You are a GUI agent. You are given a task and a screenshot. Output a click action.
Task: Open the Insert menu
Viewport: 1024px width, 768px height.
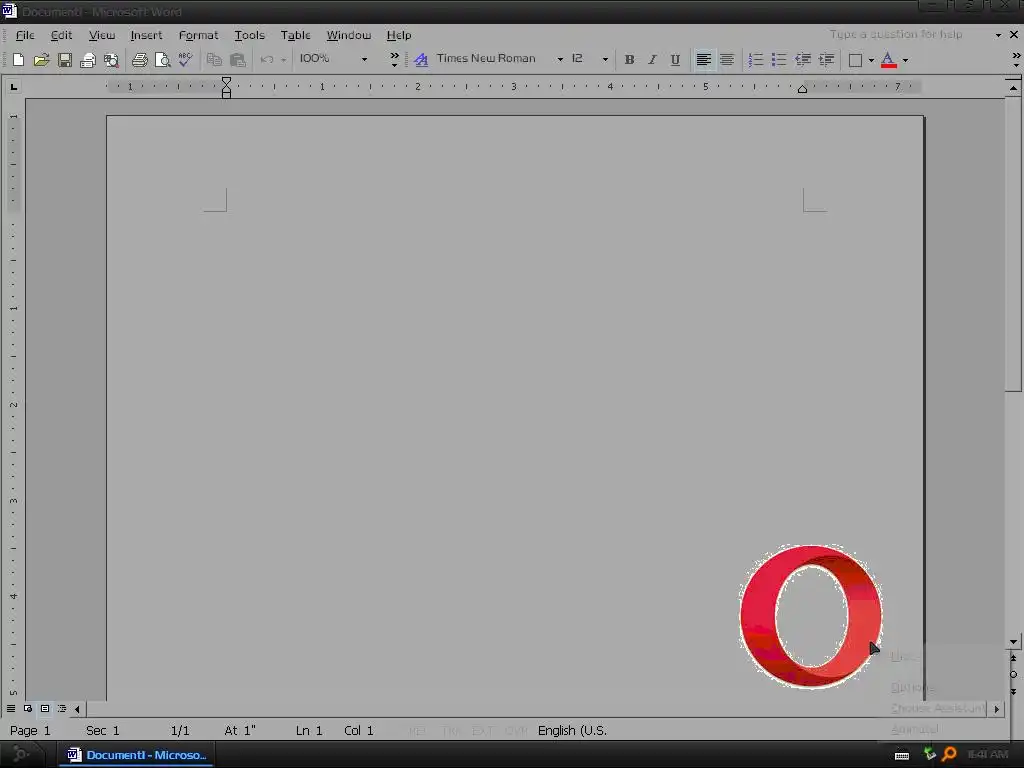click(146, 35)
